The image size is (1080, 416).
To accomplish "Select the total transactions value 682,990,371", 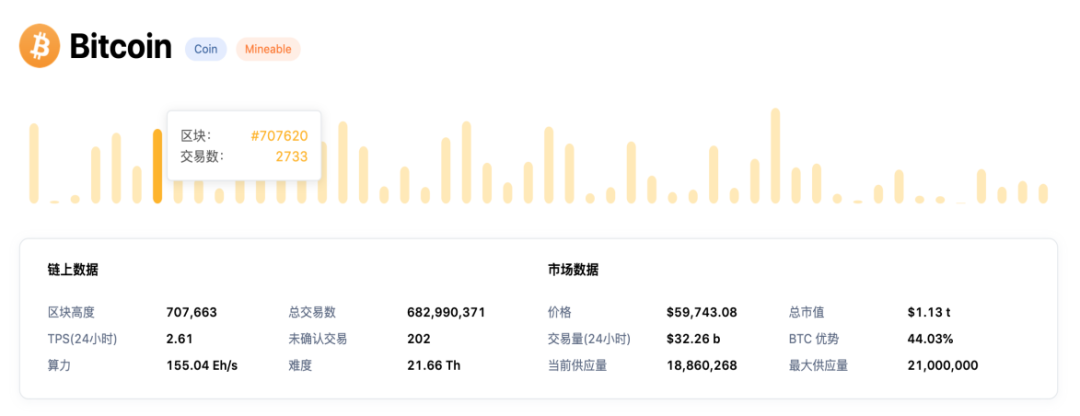I will click(446, 312).
